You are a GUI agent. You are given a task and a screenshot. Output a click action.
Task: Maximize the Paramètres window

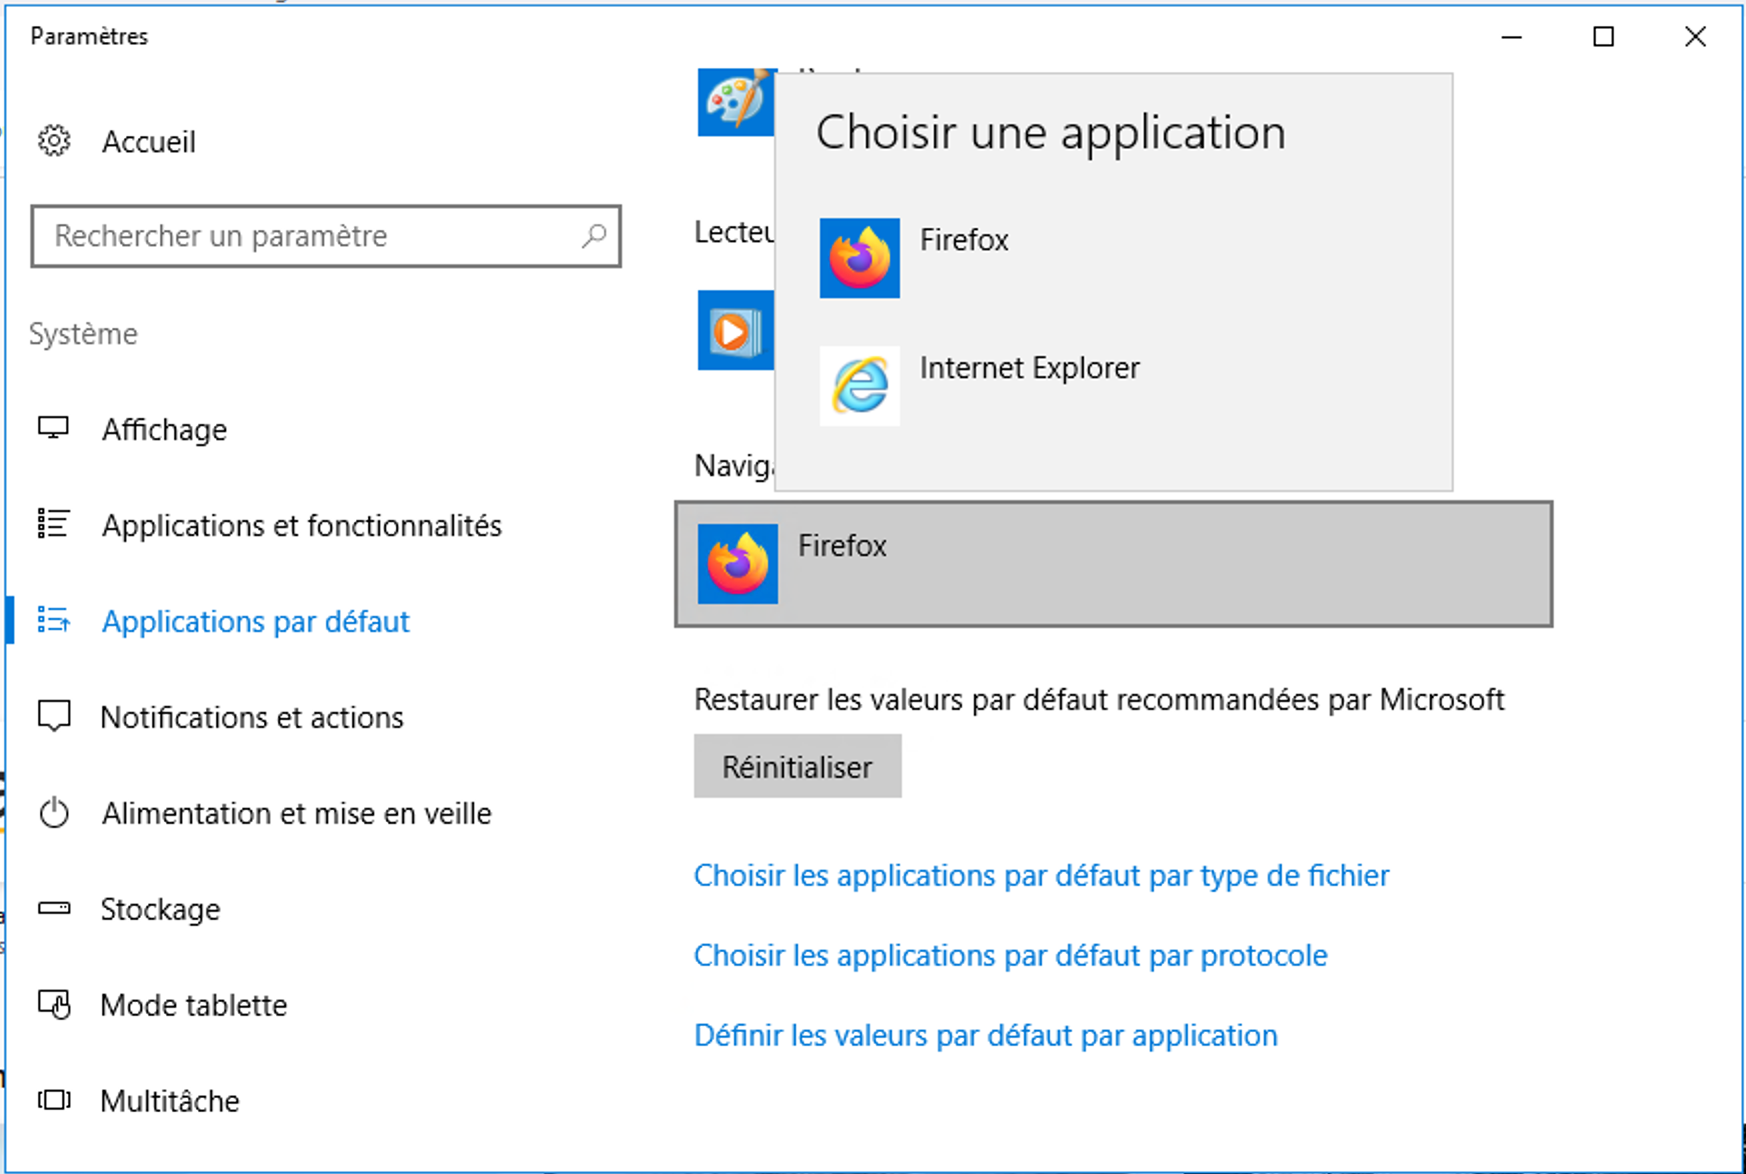pyautogui.click(x=1603, y=37)
